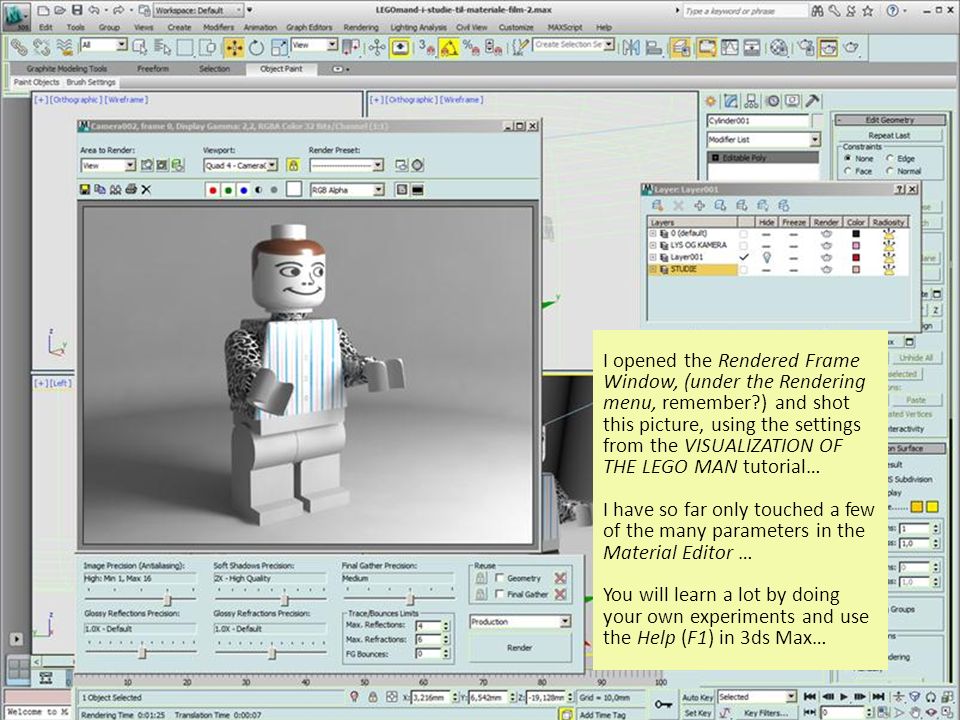Click the Play animation button
The height and width of the screenshot is (720, 960).
(x=844, y=697)
